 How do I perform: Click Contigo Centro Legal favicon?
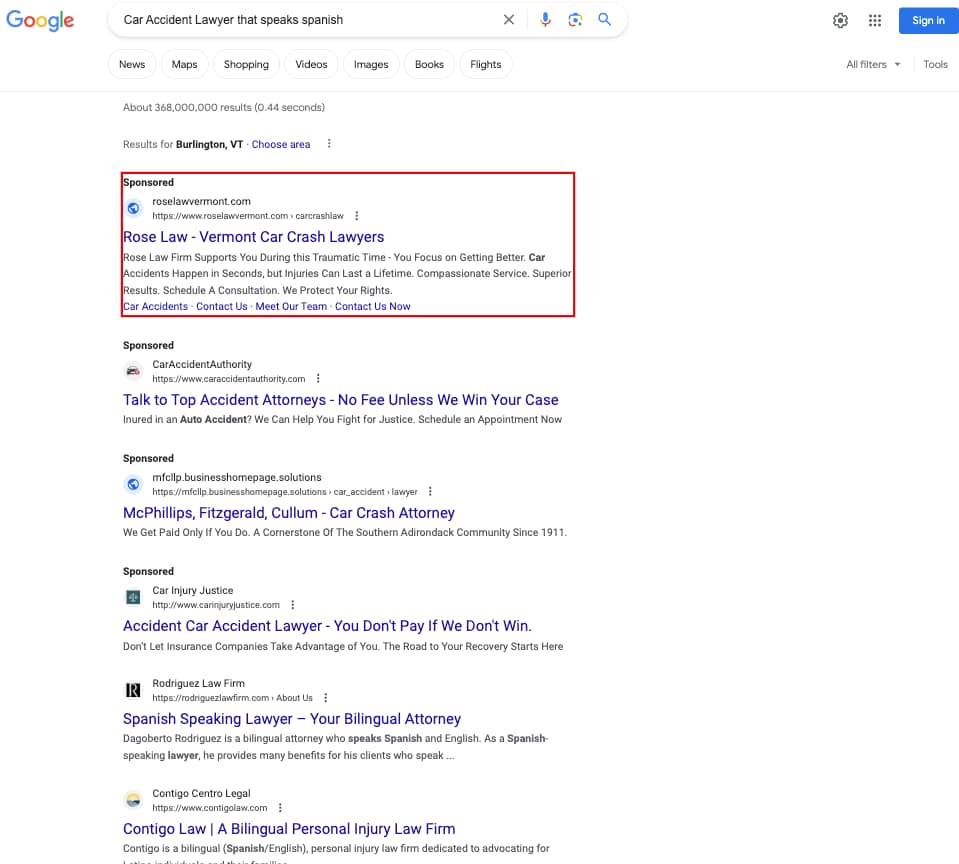pos(133,800)
